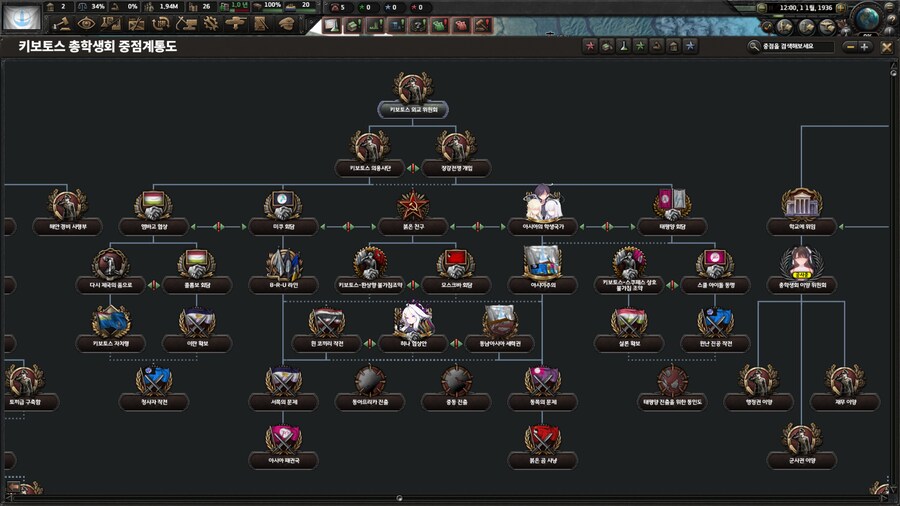Viewport: 900px width, 506px height.
Task: Click the country flag emblem in top-left
Action: [x=21, y=16]
